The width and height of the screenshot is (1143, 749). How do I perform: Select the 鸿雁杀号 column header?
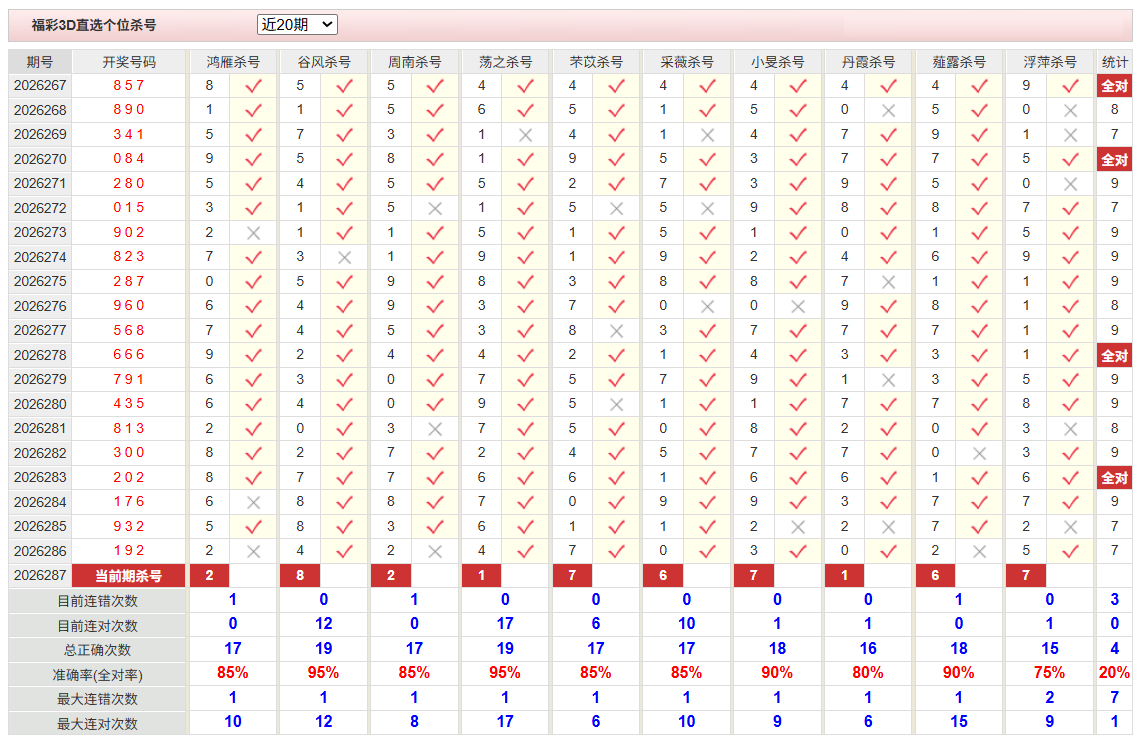[233, 62]
